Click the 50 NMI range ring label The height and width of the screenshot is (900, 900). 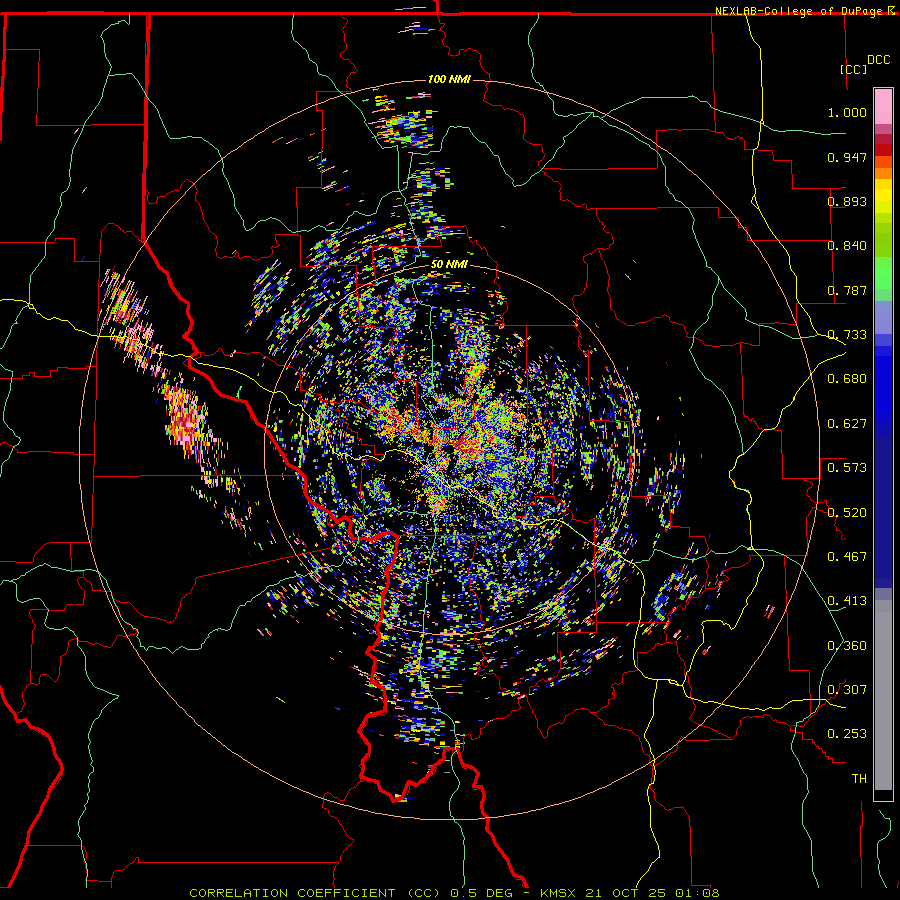click(449, 265)
